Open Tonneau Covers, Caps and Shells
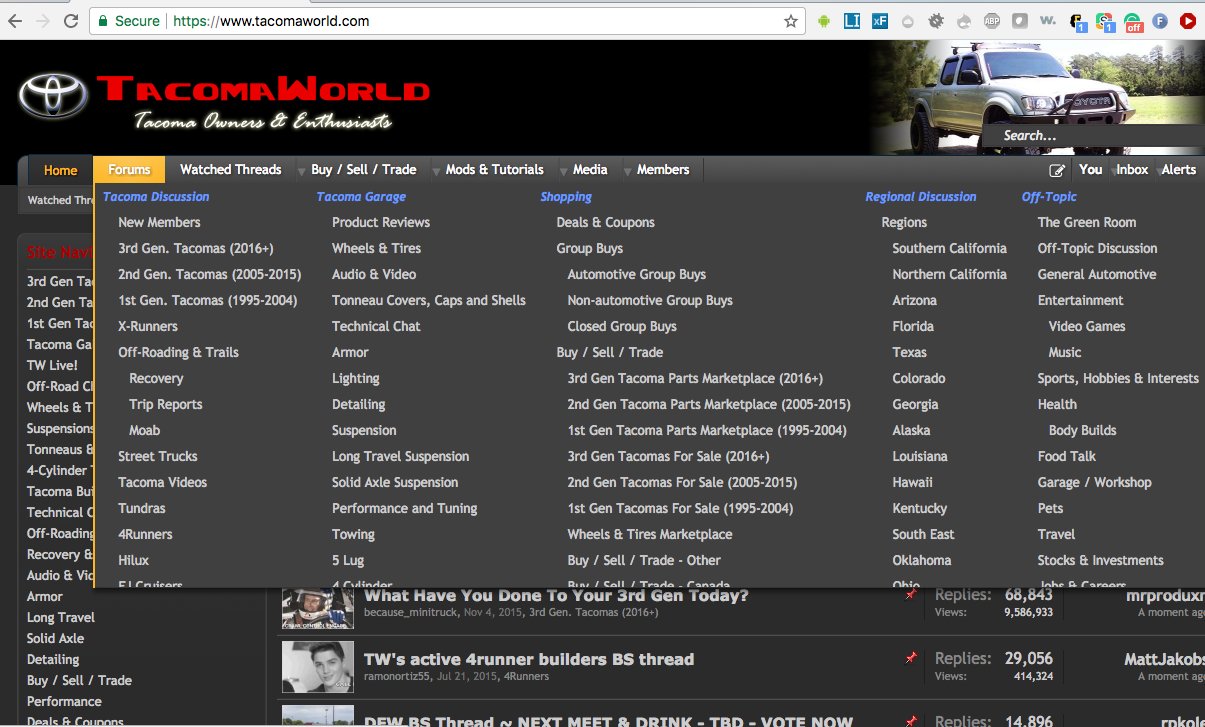Image resolution: width=1205 pixels, height=727 pixels. (429, 300)
